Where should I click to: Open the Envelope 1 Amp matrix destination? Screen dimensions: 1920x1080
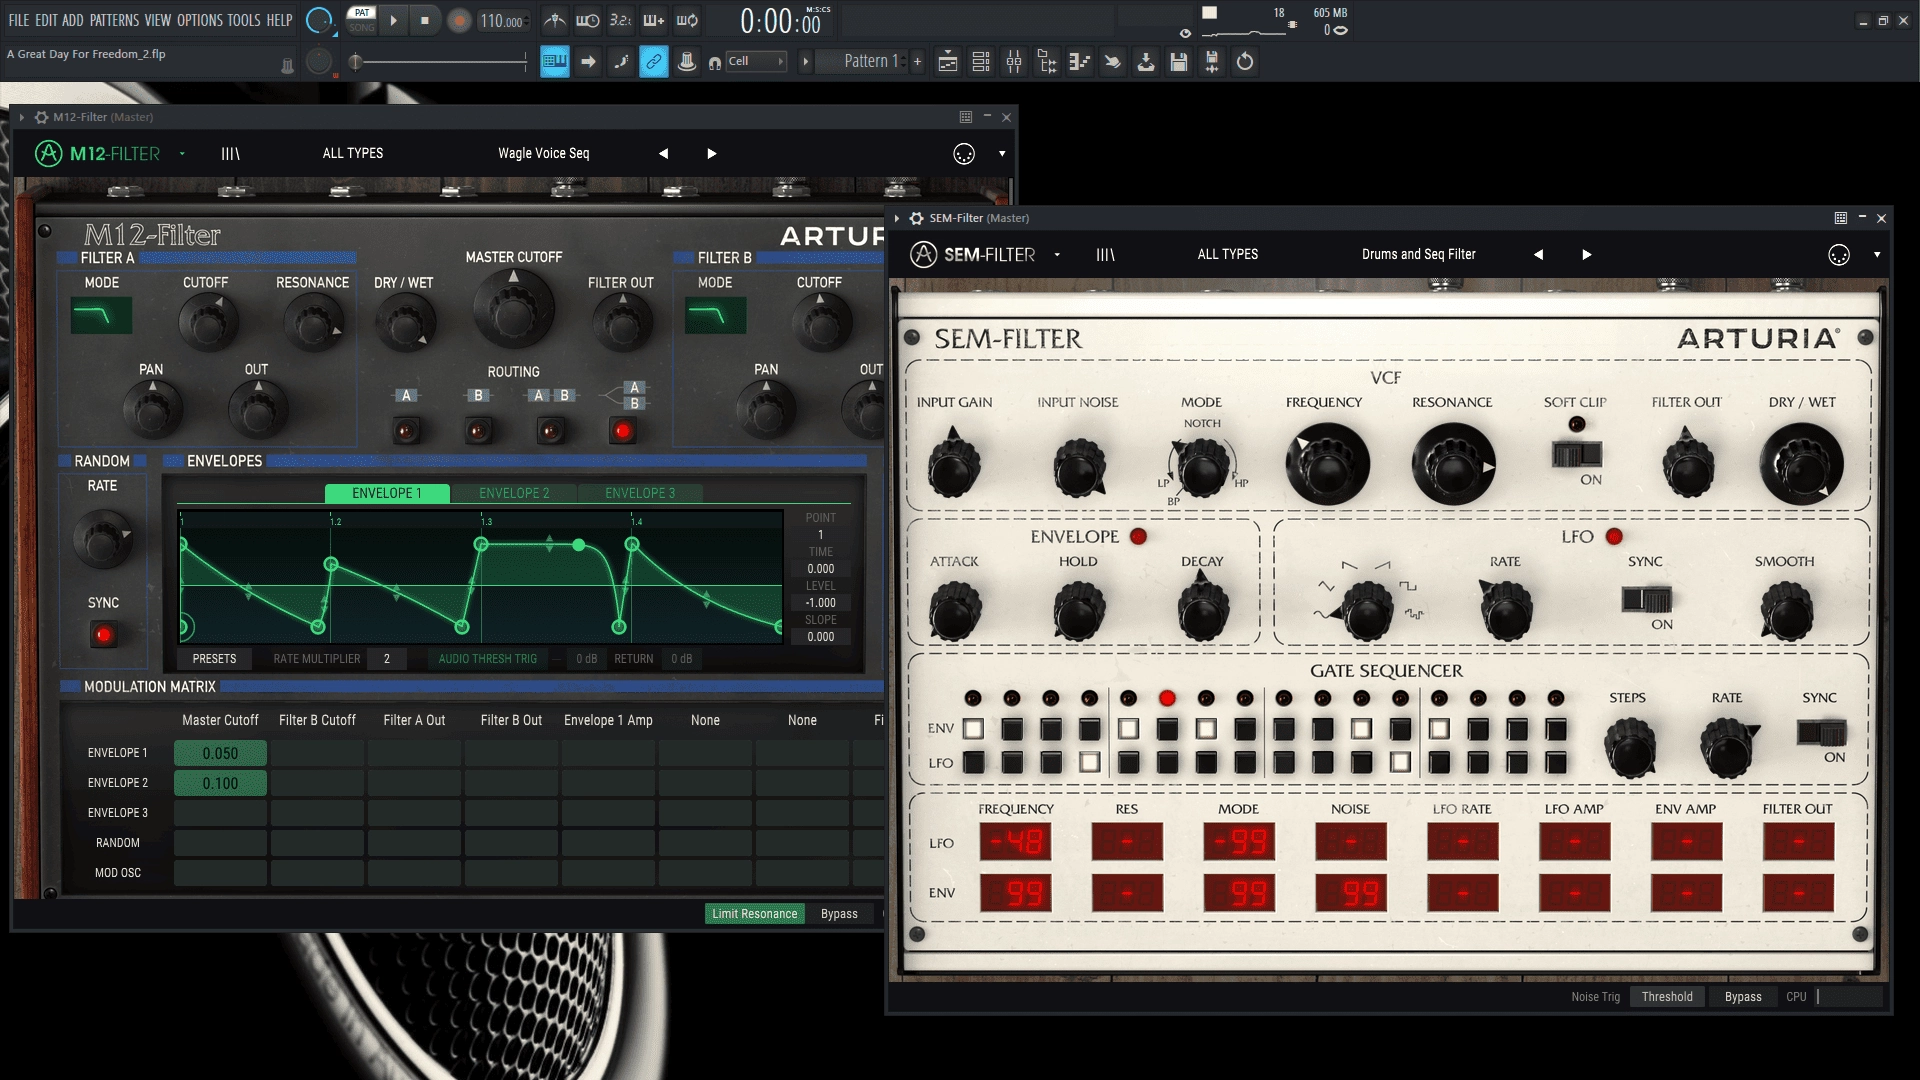tap(608, 720)
